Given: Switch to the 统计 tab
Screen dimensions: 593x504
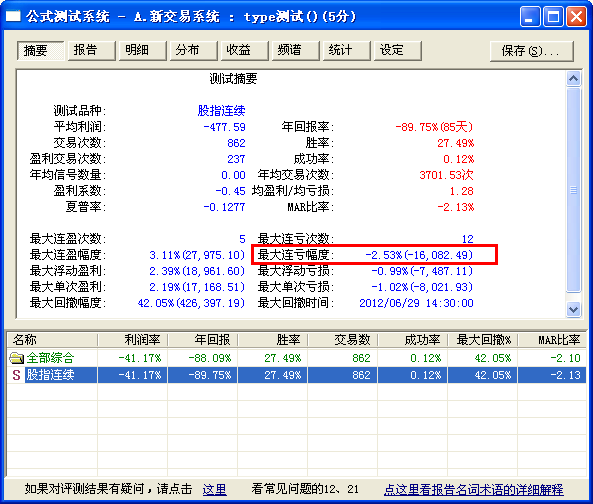Looking at the screenshot, I should (347, 50).
